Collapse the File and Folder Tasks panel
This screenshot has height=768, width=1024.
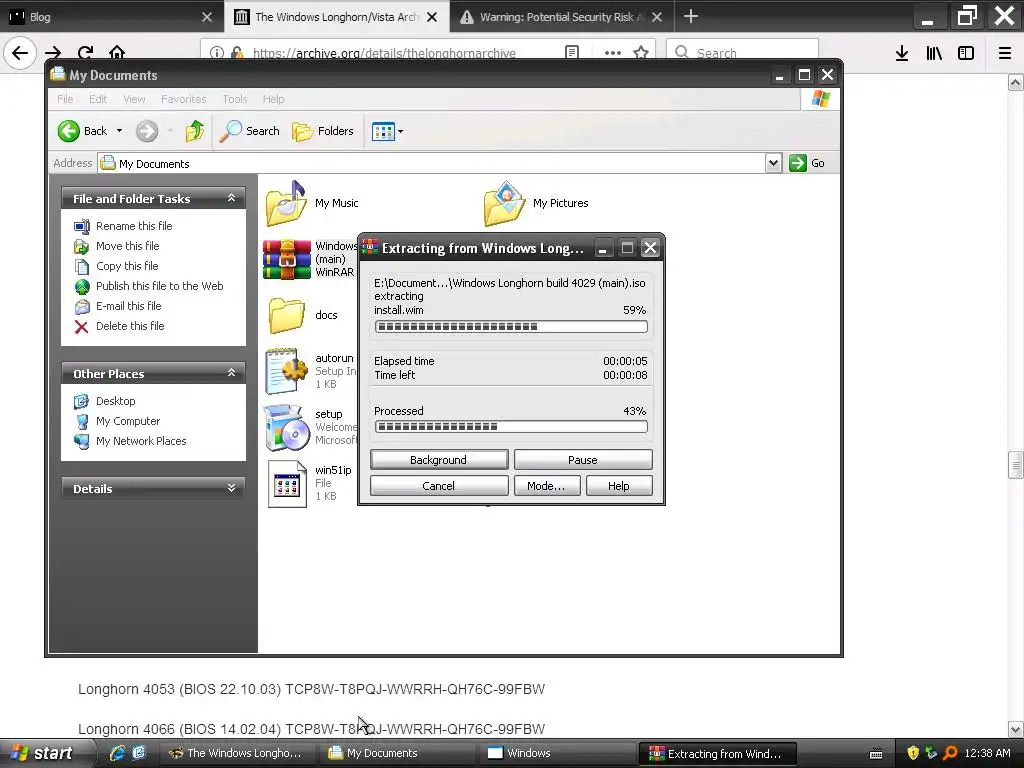tap(231, 198)
